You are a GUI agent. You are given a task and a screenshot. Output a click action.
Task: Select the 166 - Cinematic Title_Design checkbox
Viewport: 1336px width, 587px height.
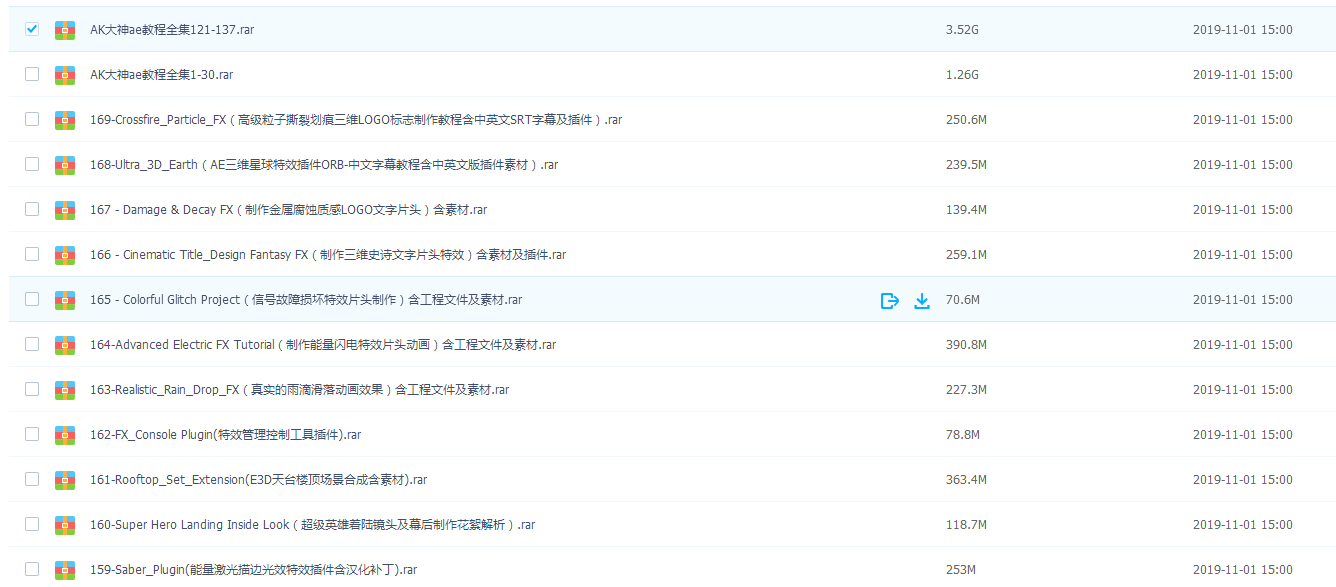click(x=32, y=254)
